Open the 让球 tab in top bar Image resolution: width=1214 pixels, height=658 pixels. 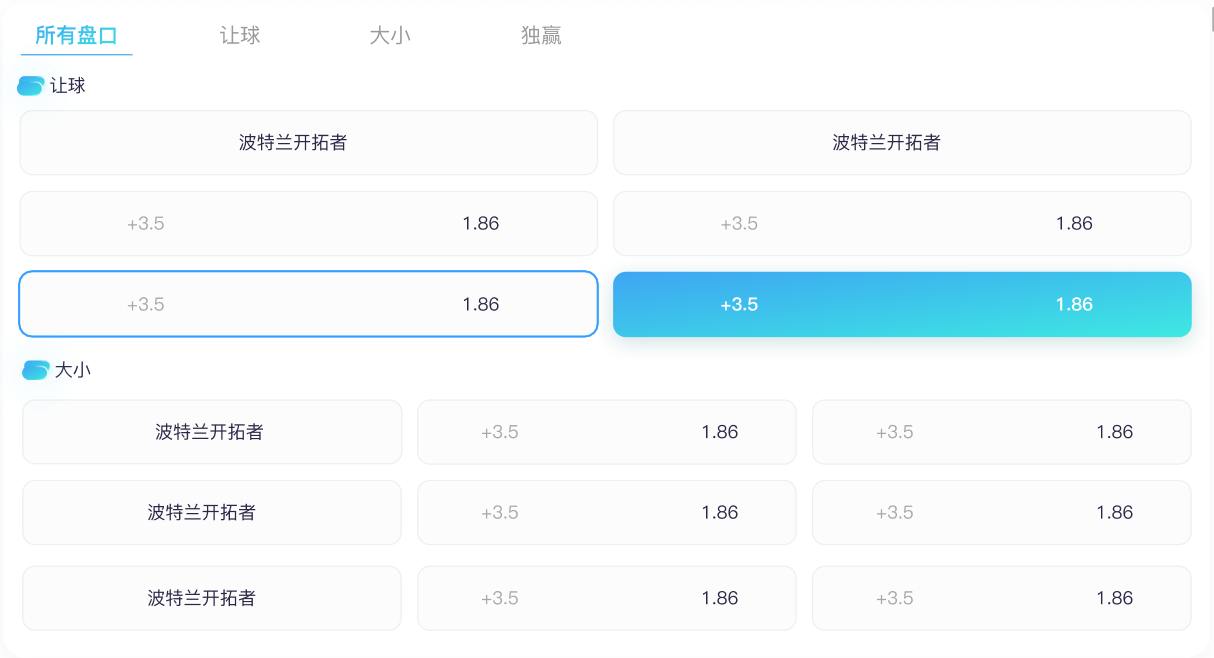[240, 36]
